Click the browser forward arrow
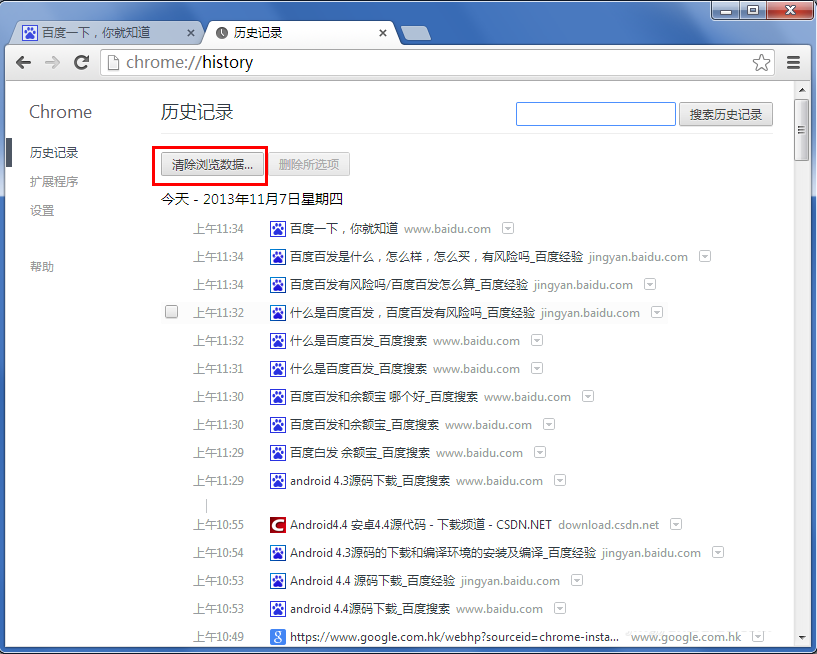 click(52, 63)
